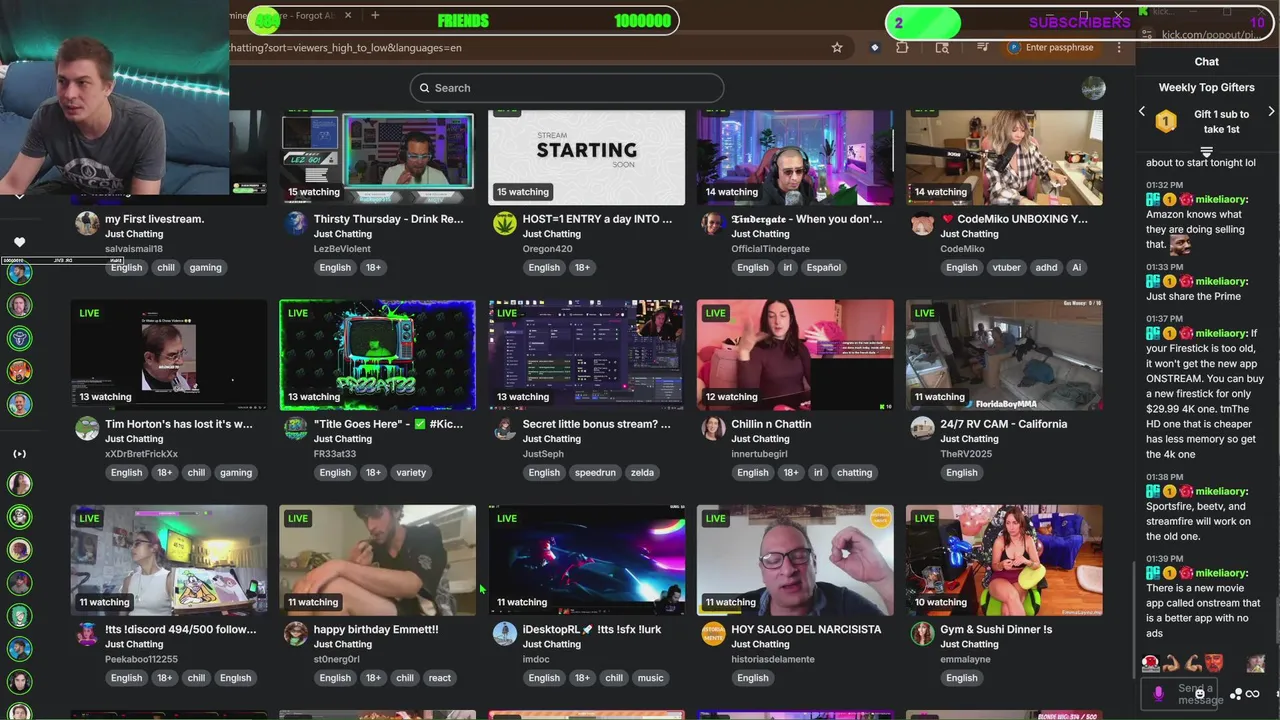Open stream title 'happy birthday Emmett!!'

376,629
